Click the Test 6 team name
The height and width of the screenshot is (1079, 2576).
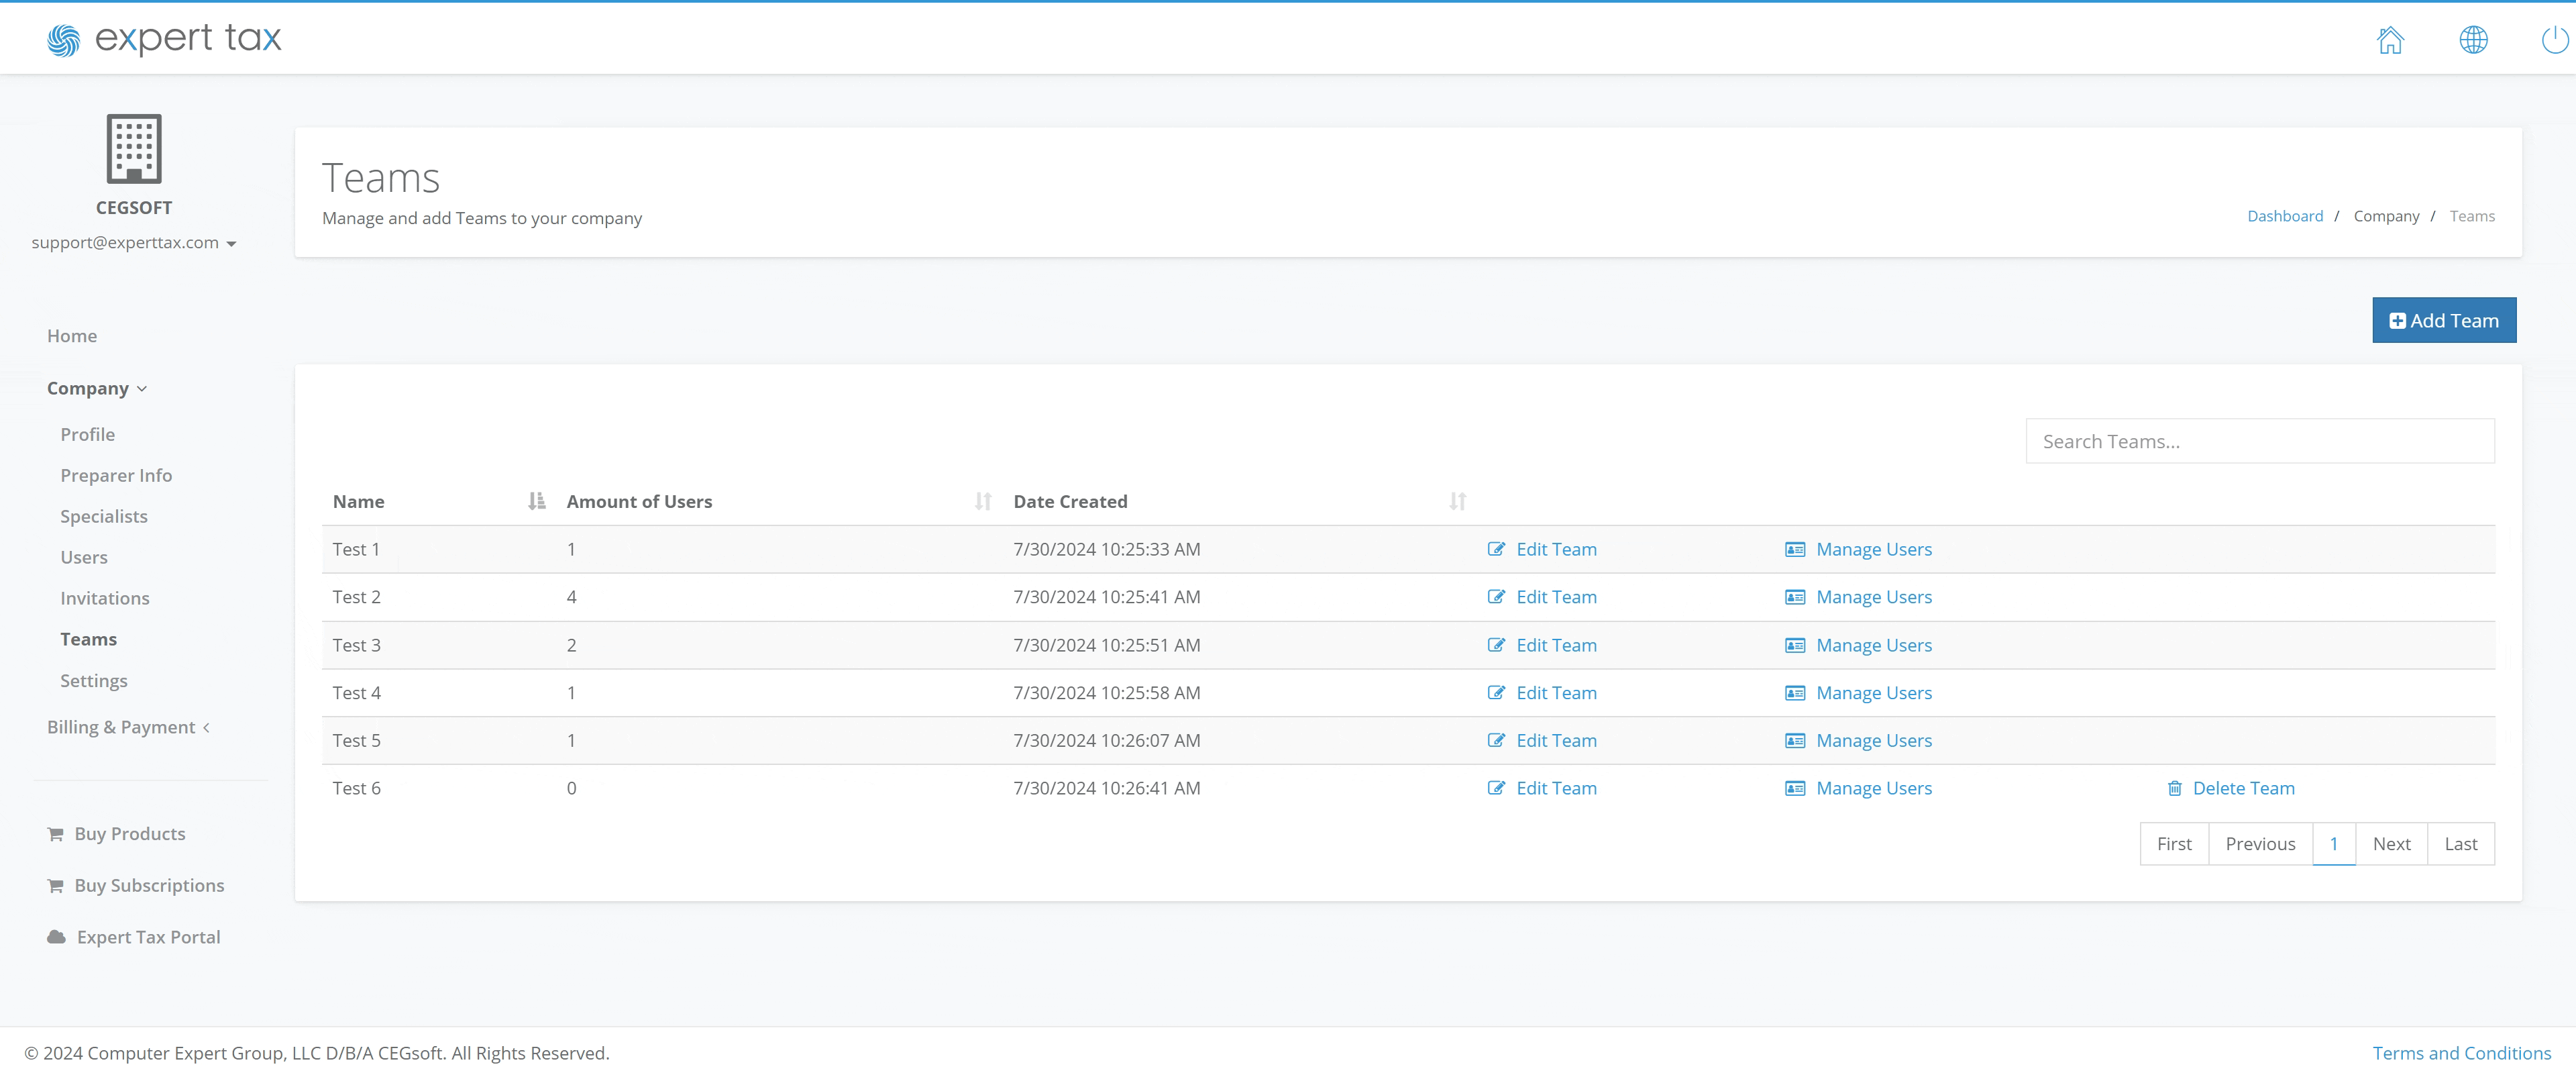pyautogui.click(x=356, y=788)
